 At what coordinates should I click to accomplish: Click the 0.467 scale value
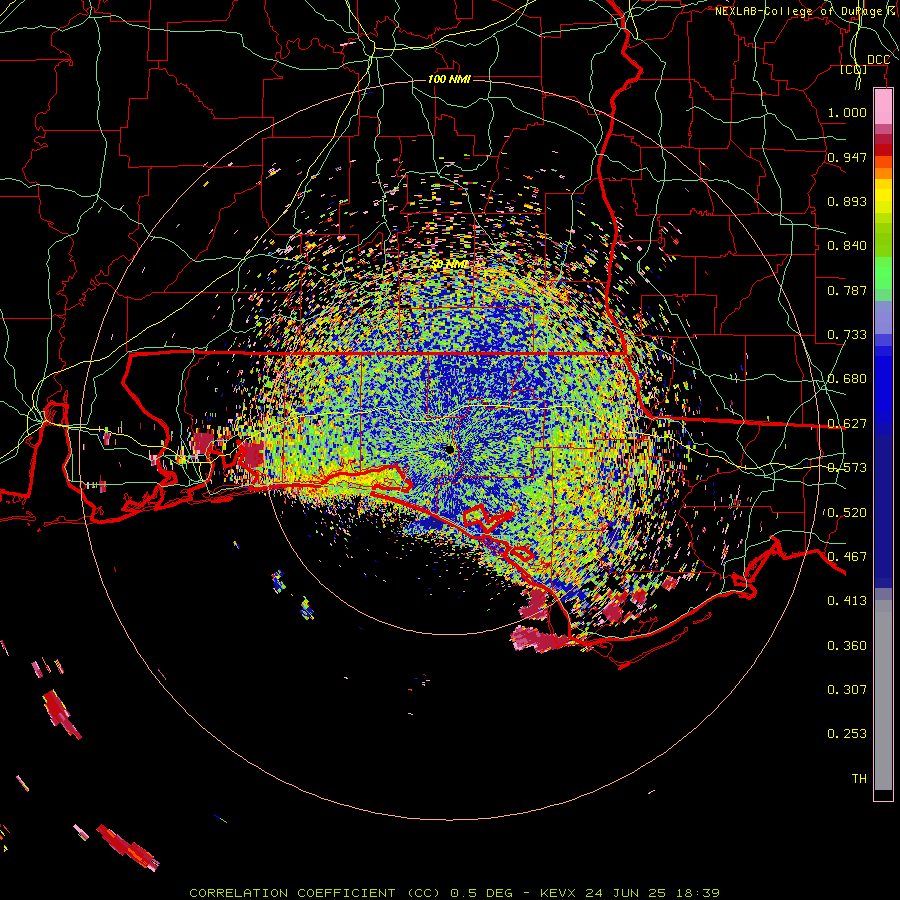(847, 557)
